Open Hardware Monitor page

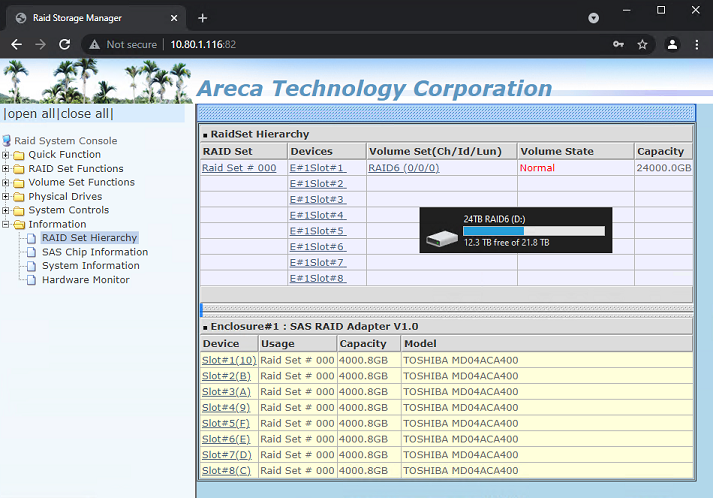coord(85,280)
